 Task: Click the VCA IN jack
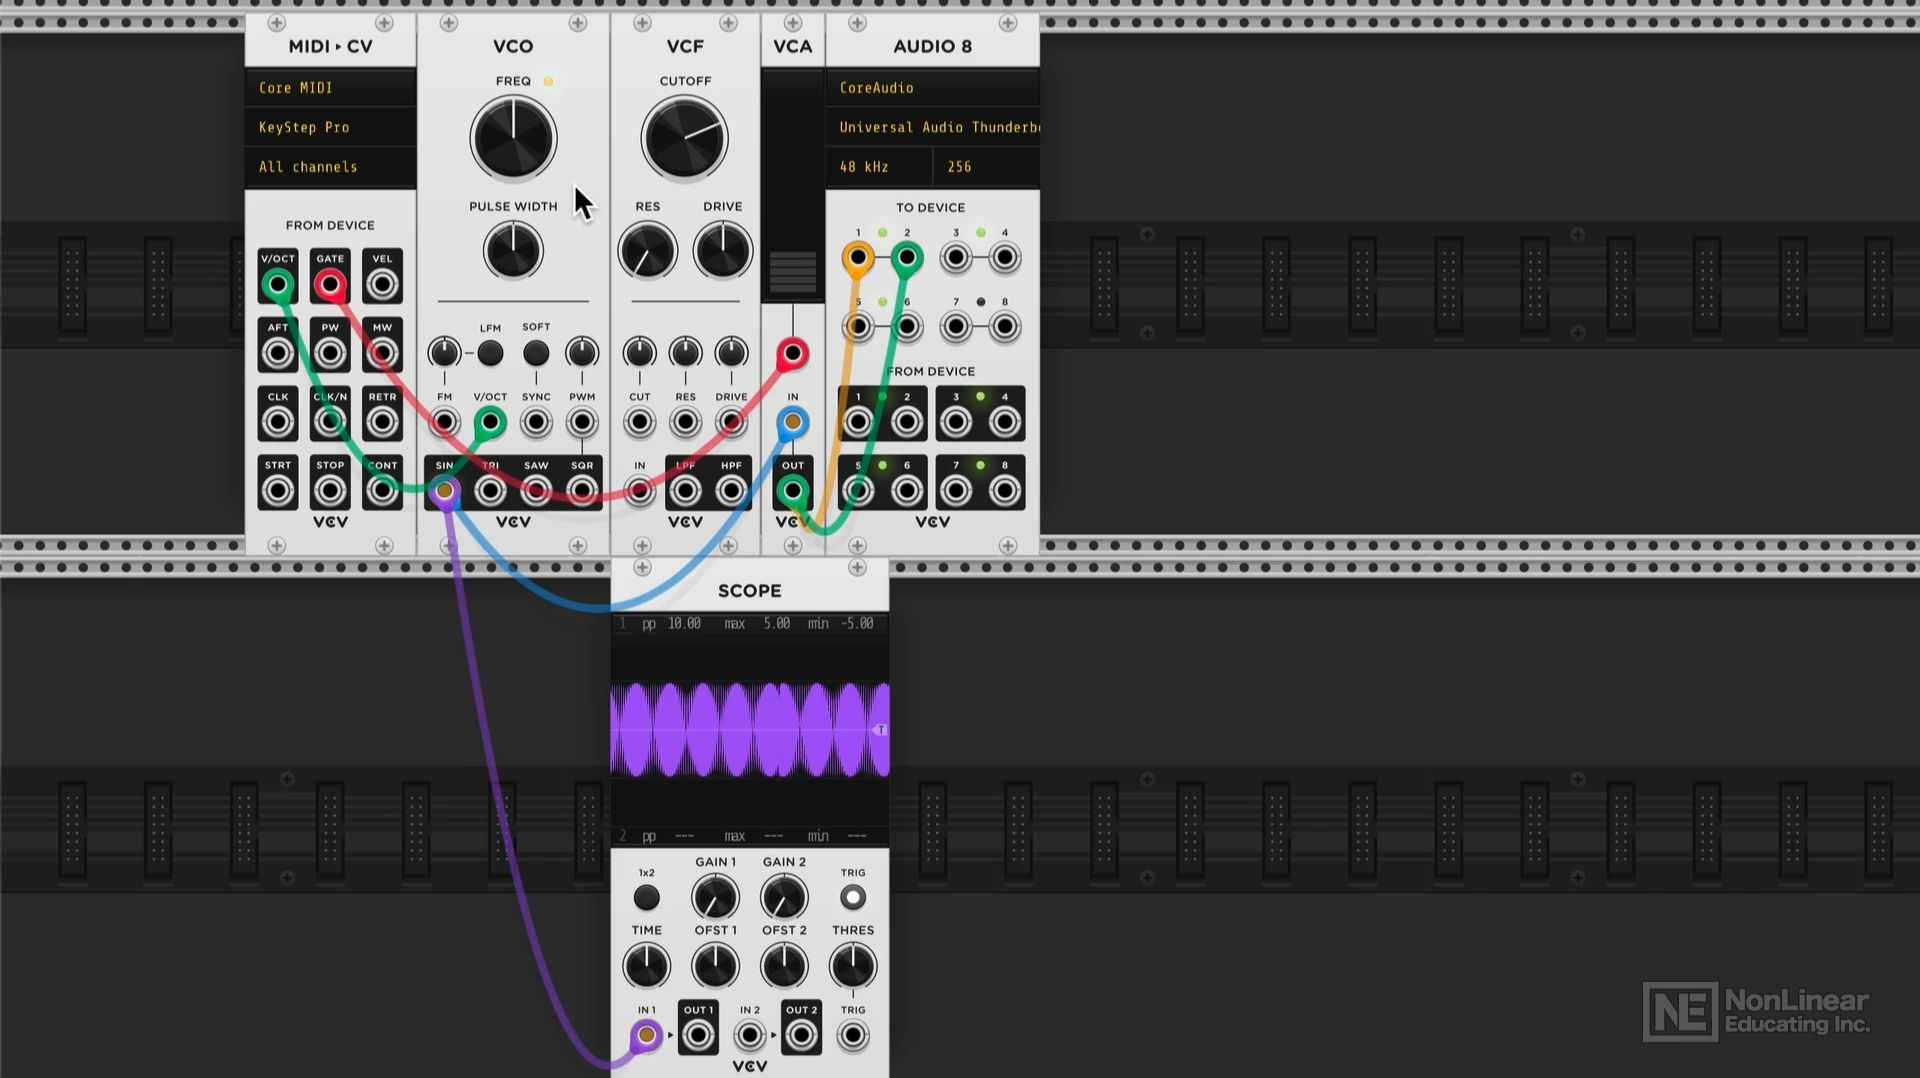point(793,422)
